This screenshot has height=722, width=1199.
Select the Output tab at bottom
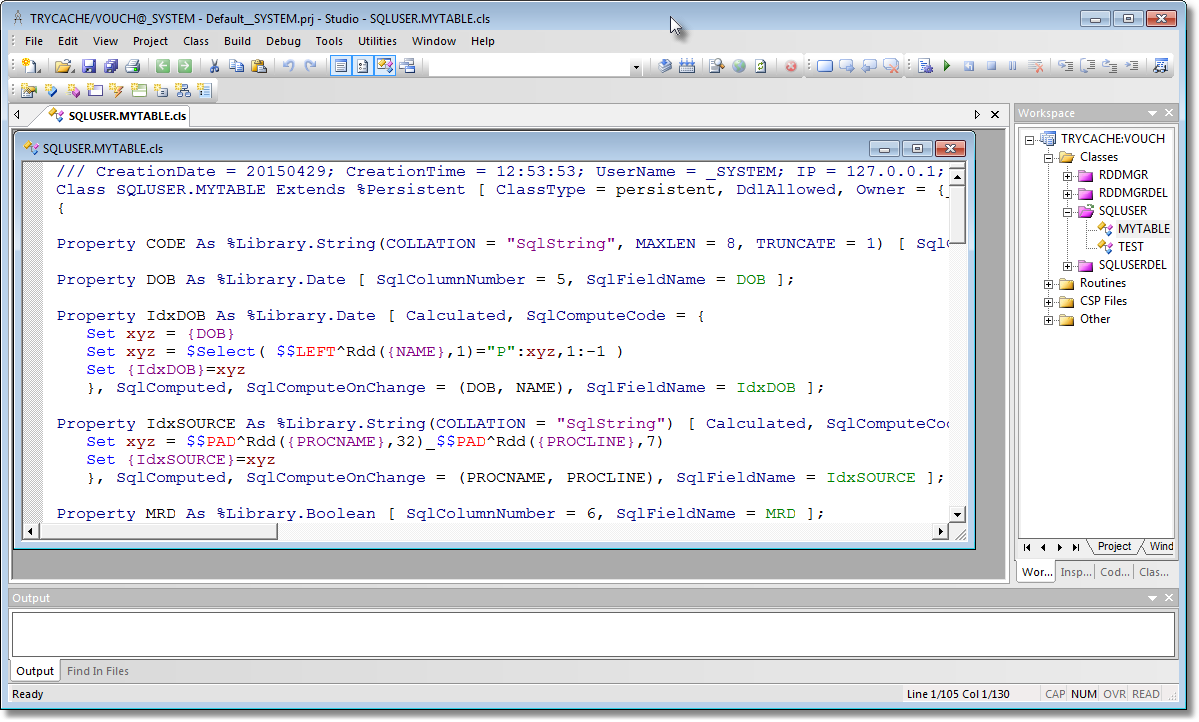(x=35, y=671)
